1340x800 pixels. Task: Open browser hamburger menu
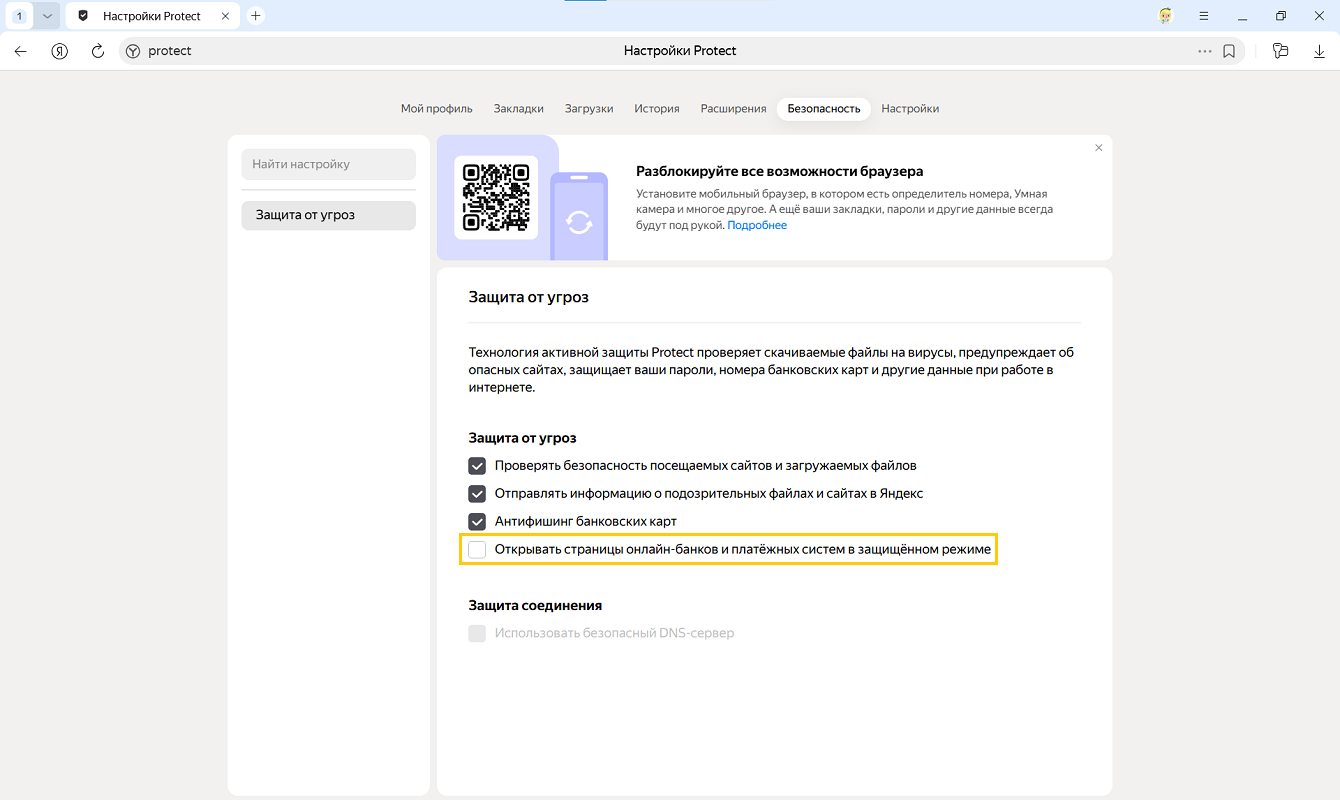[1204, 16]
